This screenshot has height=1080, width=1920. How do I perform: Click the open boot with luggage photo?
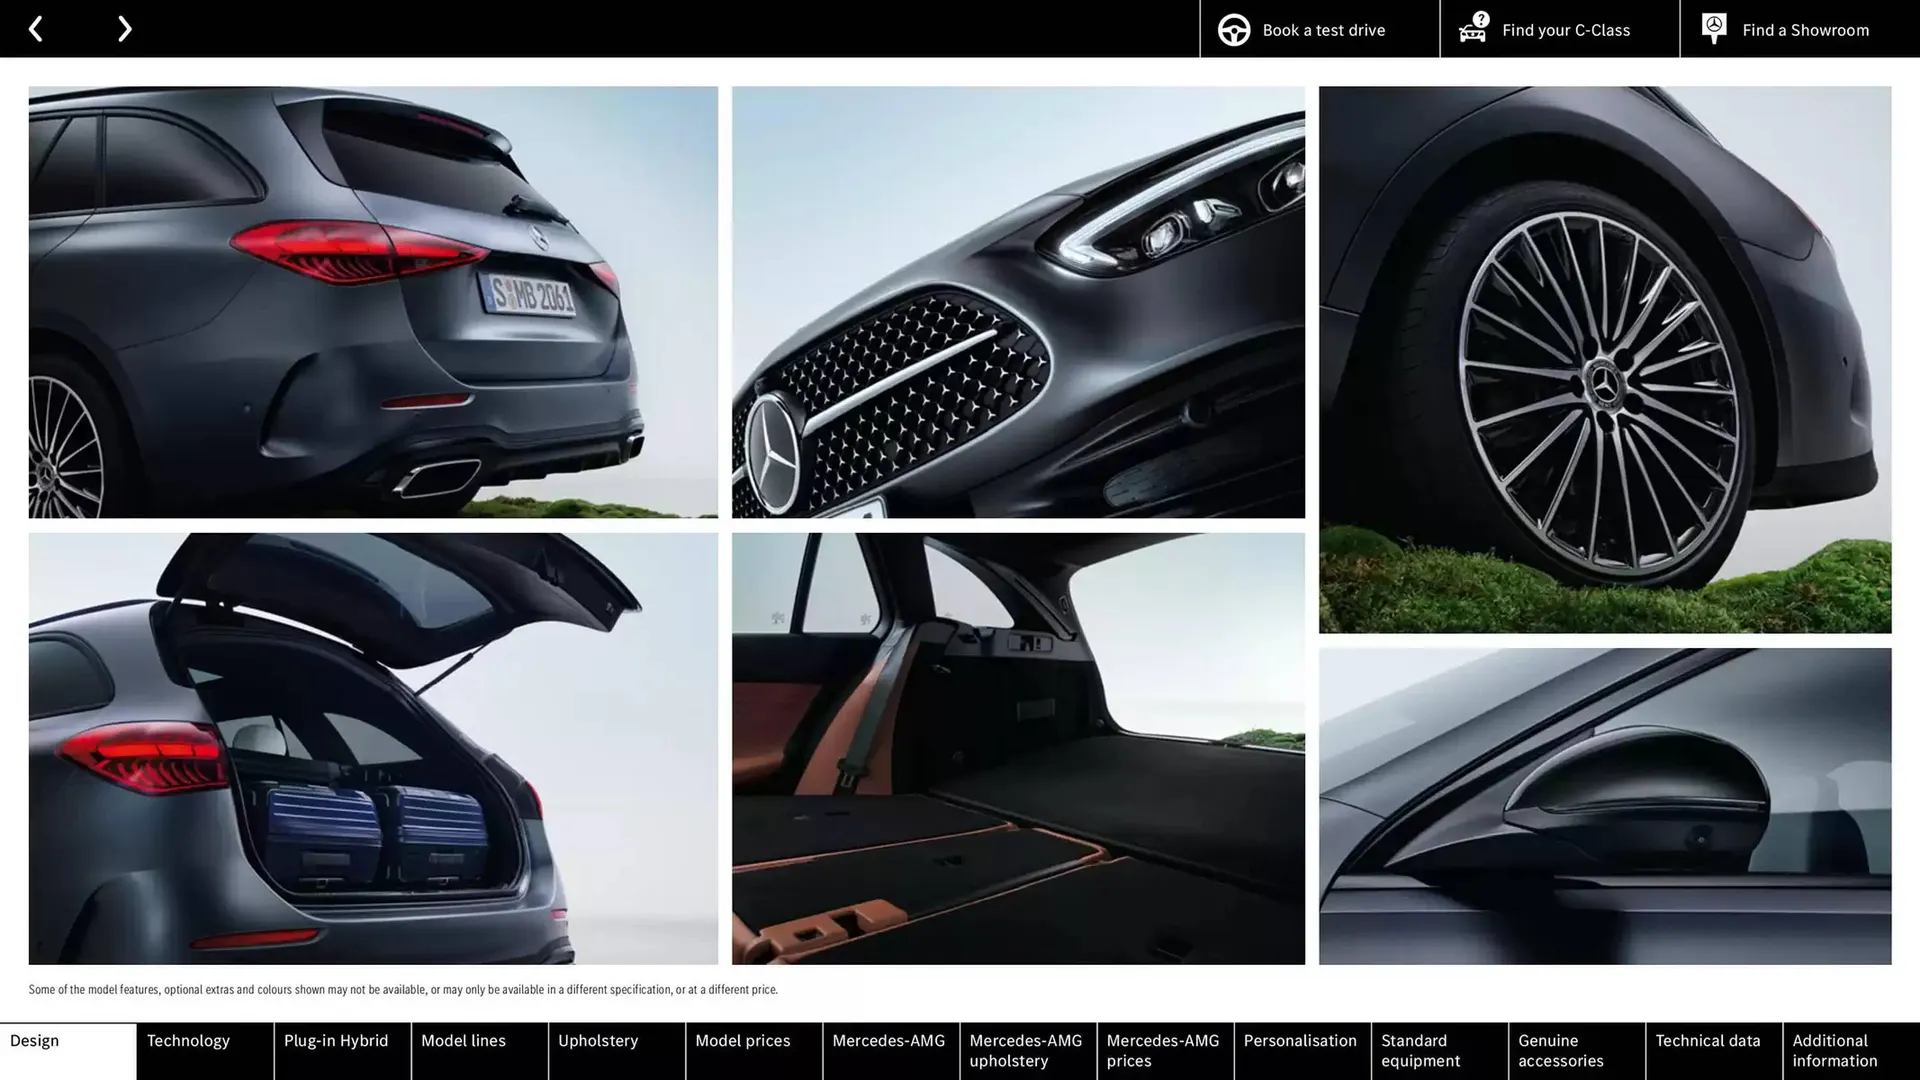[373, 750]
